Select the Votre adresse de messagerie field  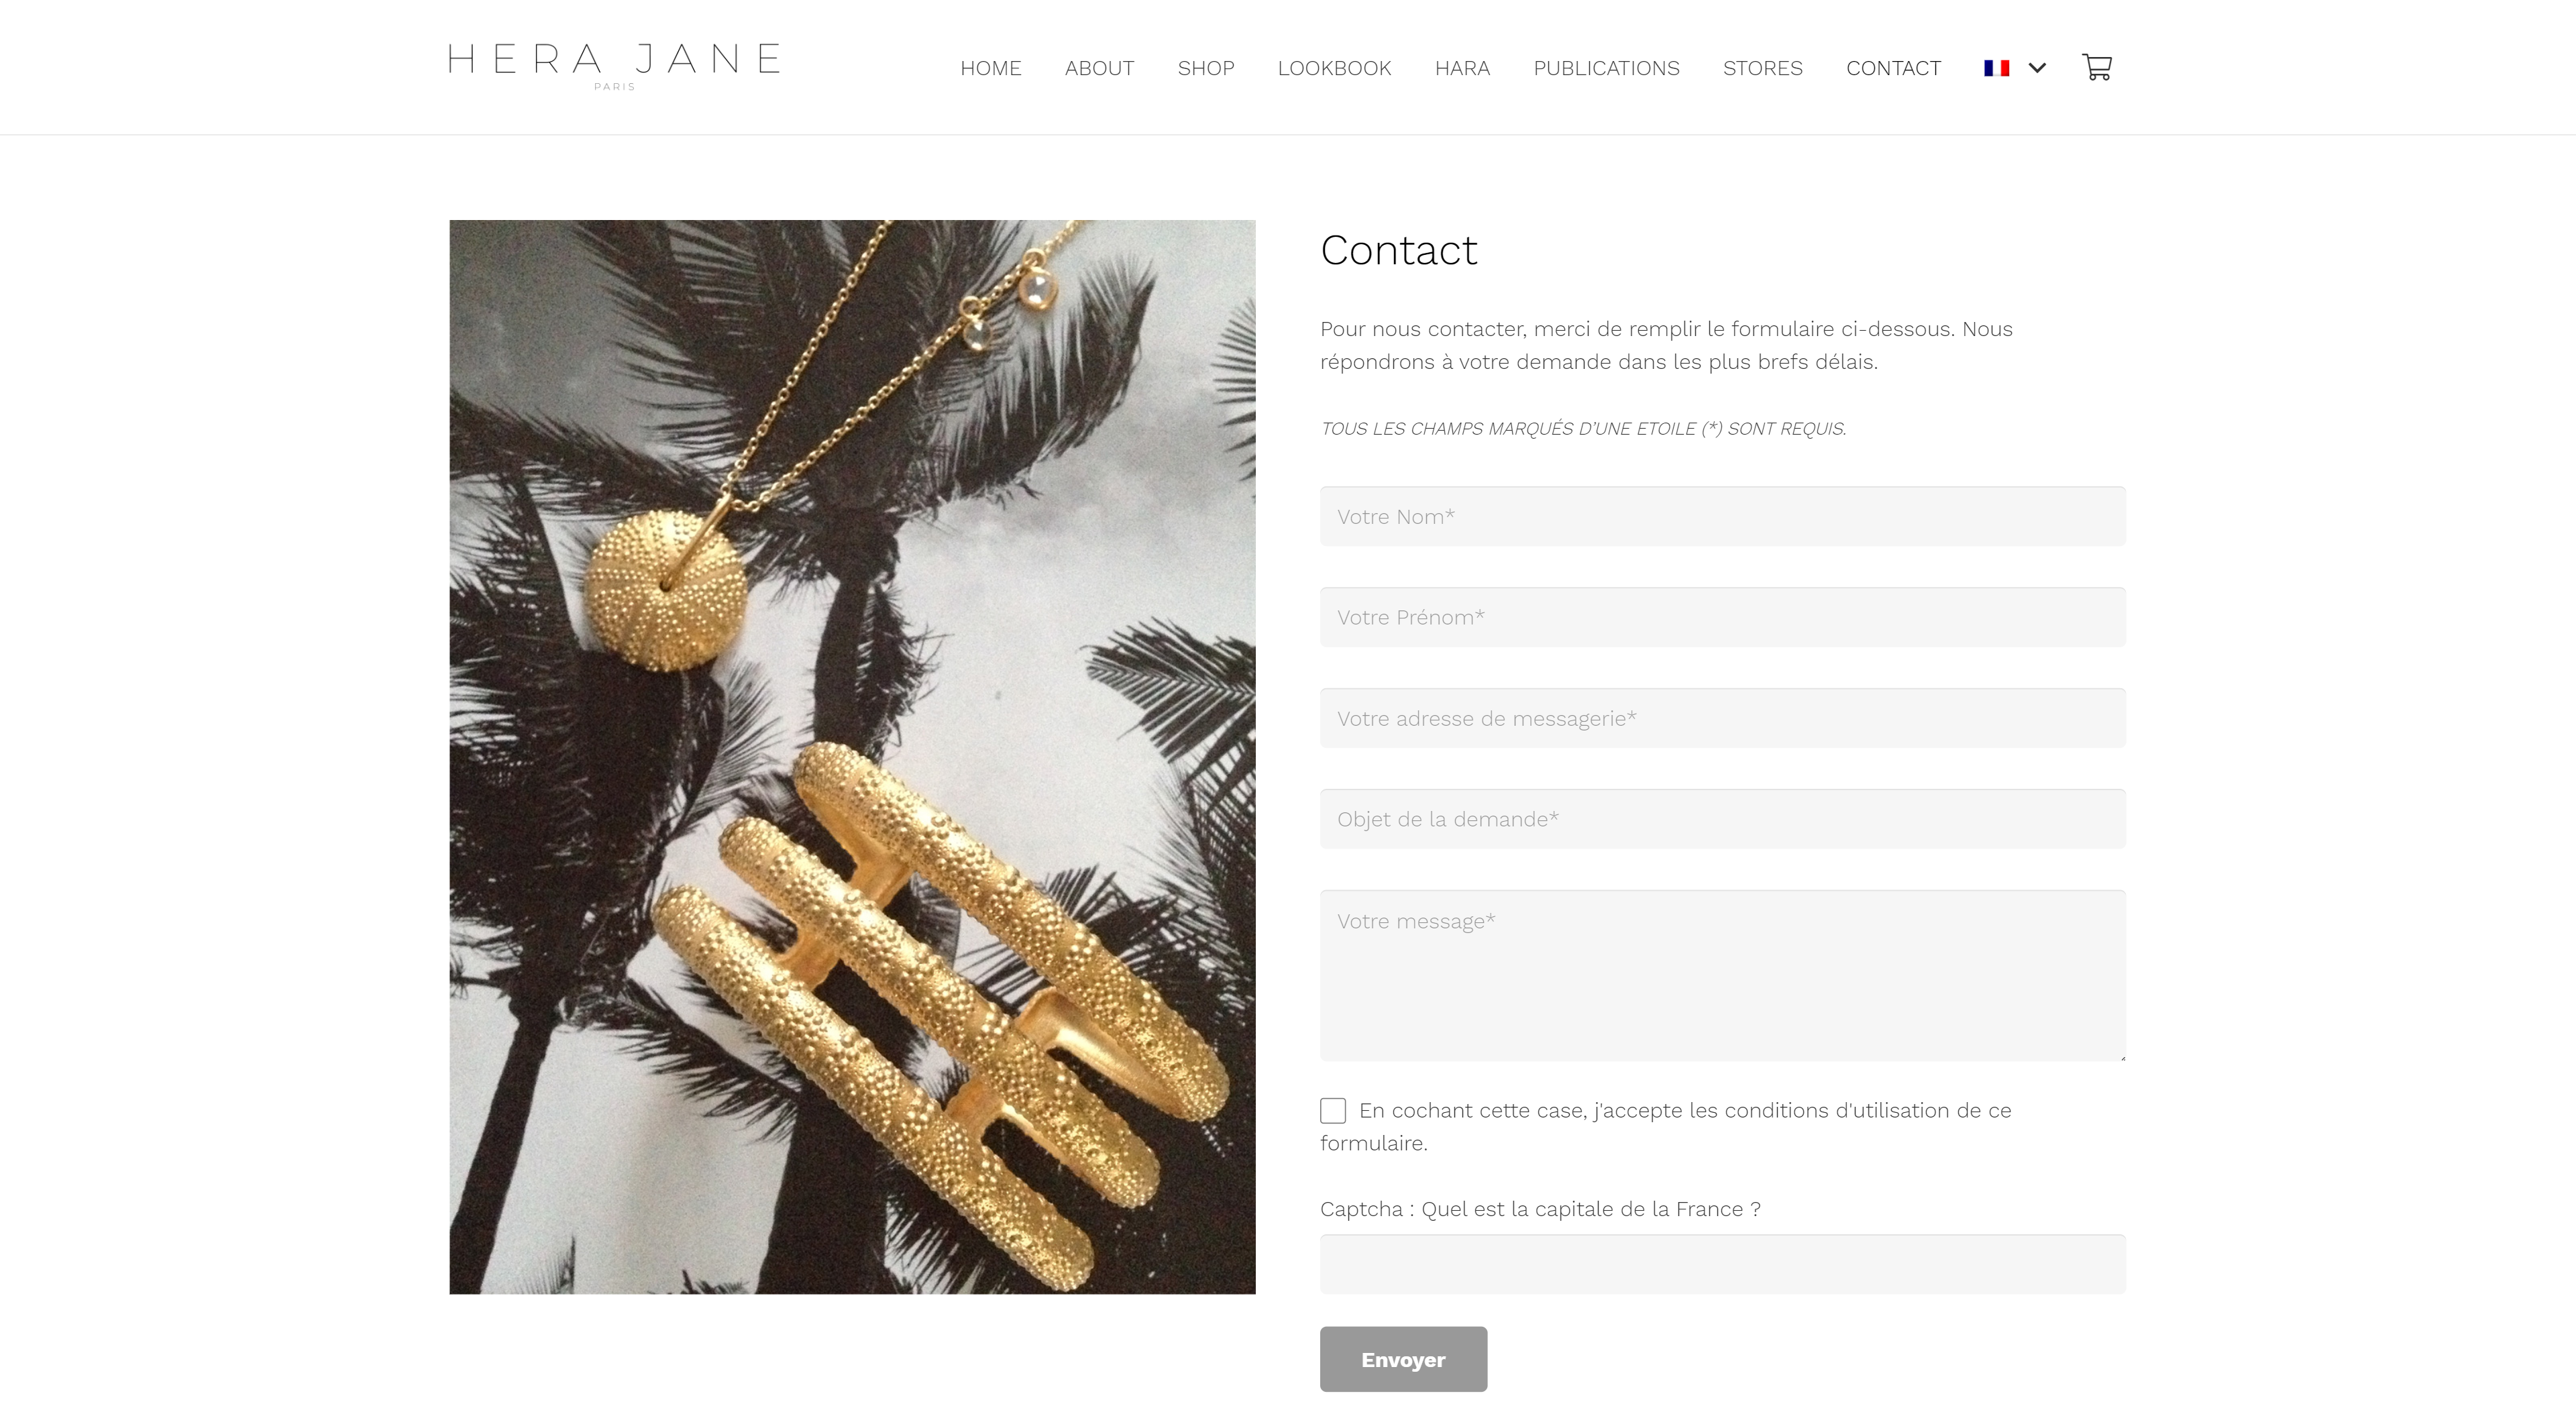click(1722, 718)
